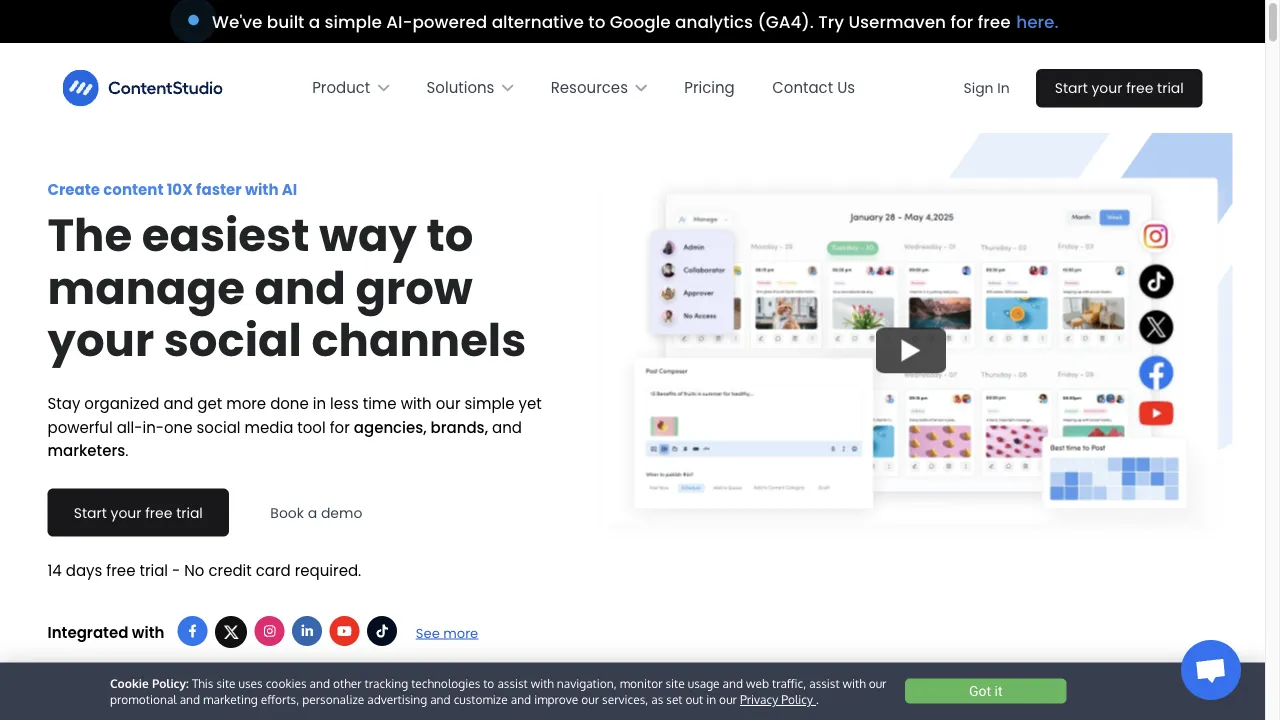Image resolution: width=1280 pixels, height=720 pixels.
Task: Open the live chat widget bubble
Action: [1211, 670]
